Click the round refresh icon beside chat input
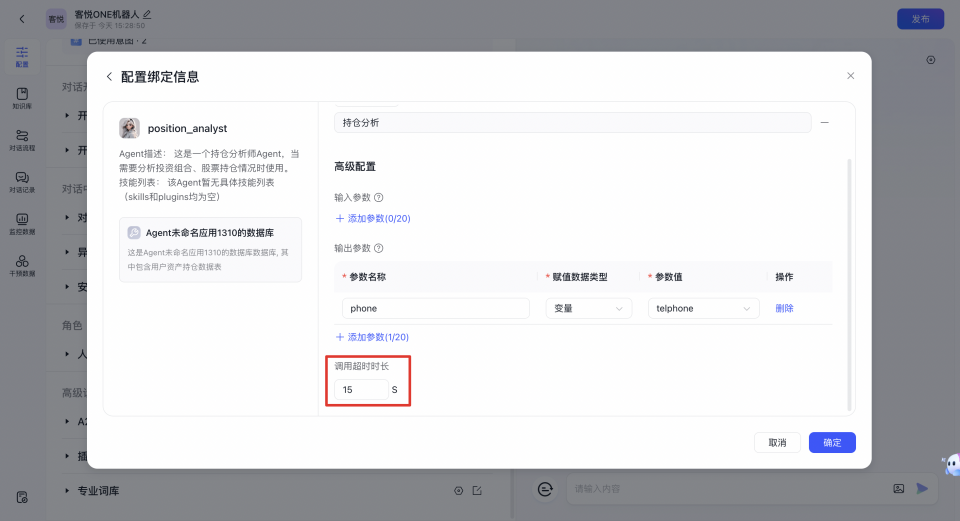 (x=545, y=489)
